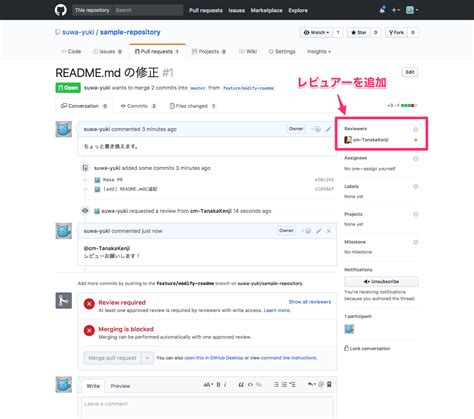Open header text size formatting tool
The image size is (474, 419).
click(x=208, y=384)
